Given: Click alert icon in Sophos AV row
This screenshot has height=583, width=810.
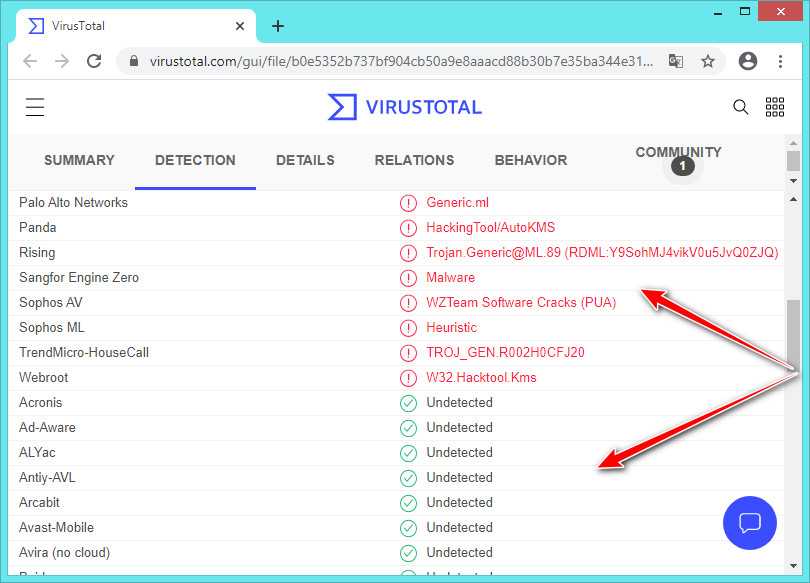Looking at the screenshot, I should pos(408,303).
